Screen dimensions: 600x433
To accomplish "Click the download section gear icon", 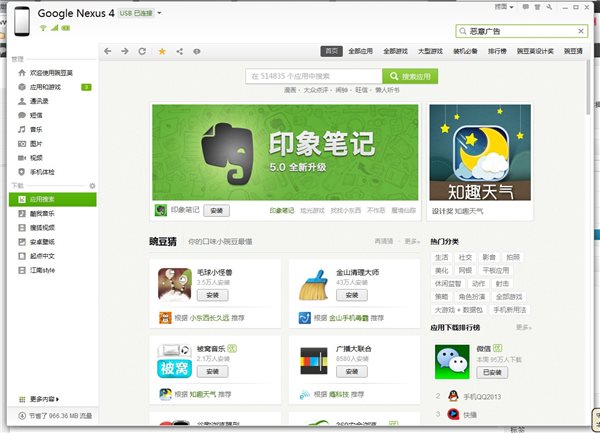I will (92, 186).
